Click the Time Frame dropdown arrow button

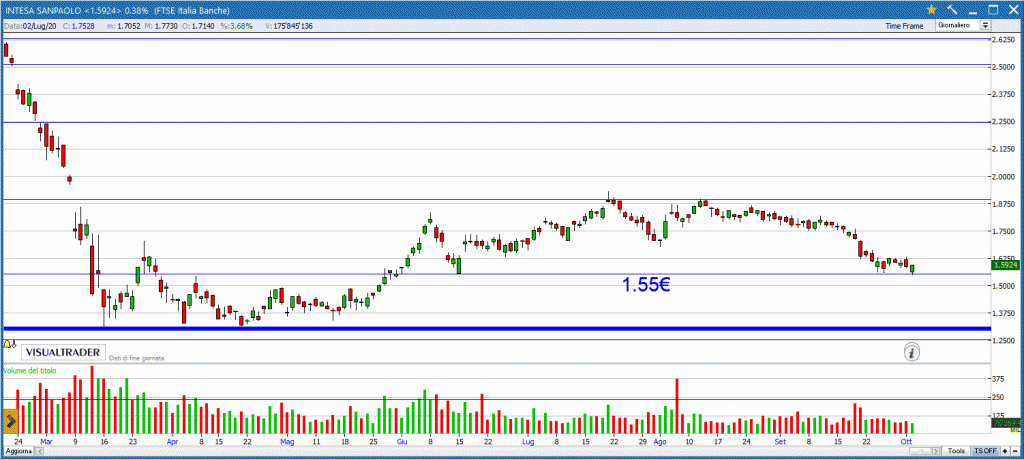[985, 25]
